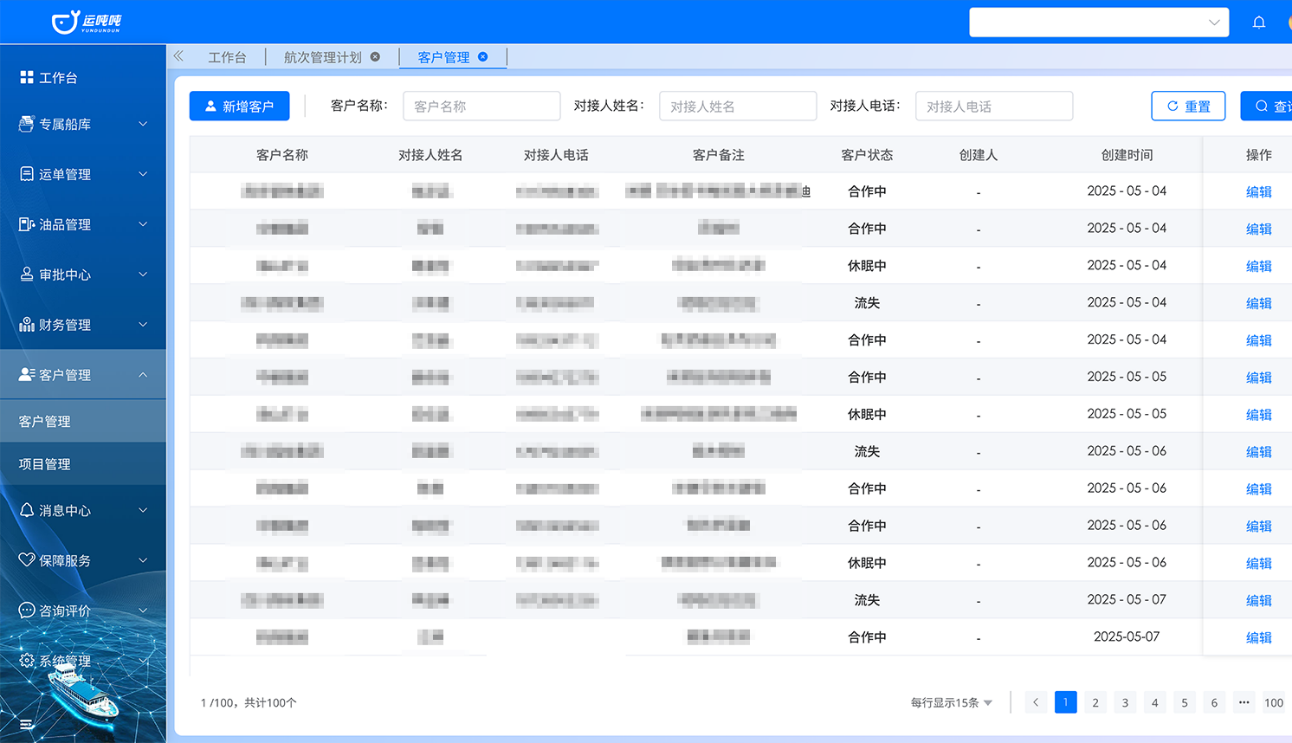Click the 财务管理 finance icon
This screenshot has width=1292, height=743.
[x=28, y=324]
